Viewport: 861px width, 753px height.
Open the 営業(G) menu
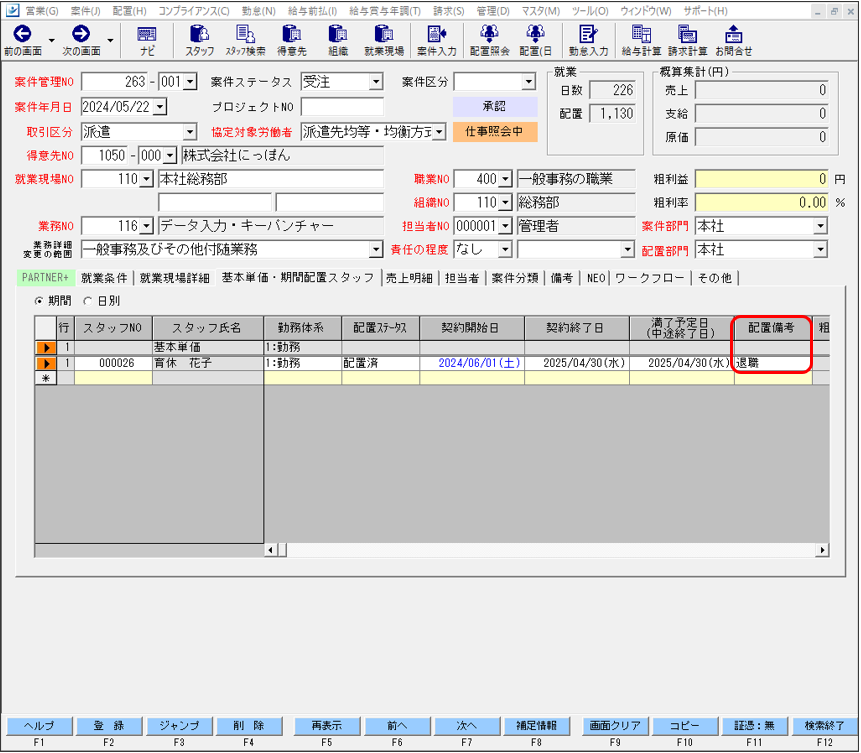click(42, 10)
